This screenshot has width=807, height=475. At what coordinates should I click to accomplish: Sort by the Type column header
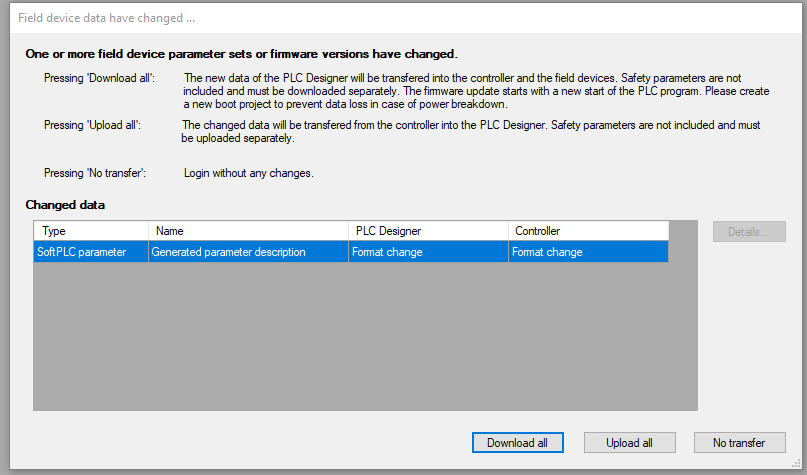[91, 231]
